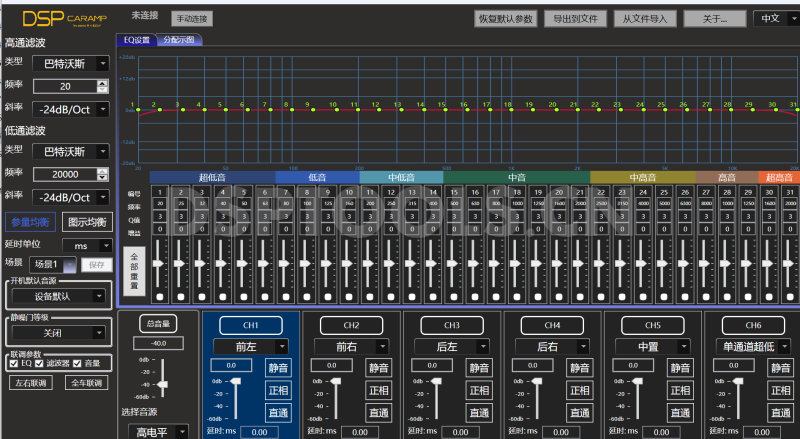Switch to the 分配示图 tab

[x=181, y=40]
